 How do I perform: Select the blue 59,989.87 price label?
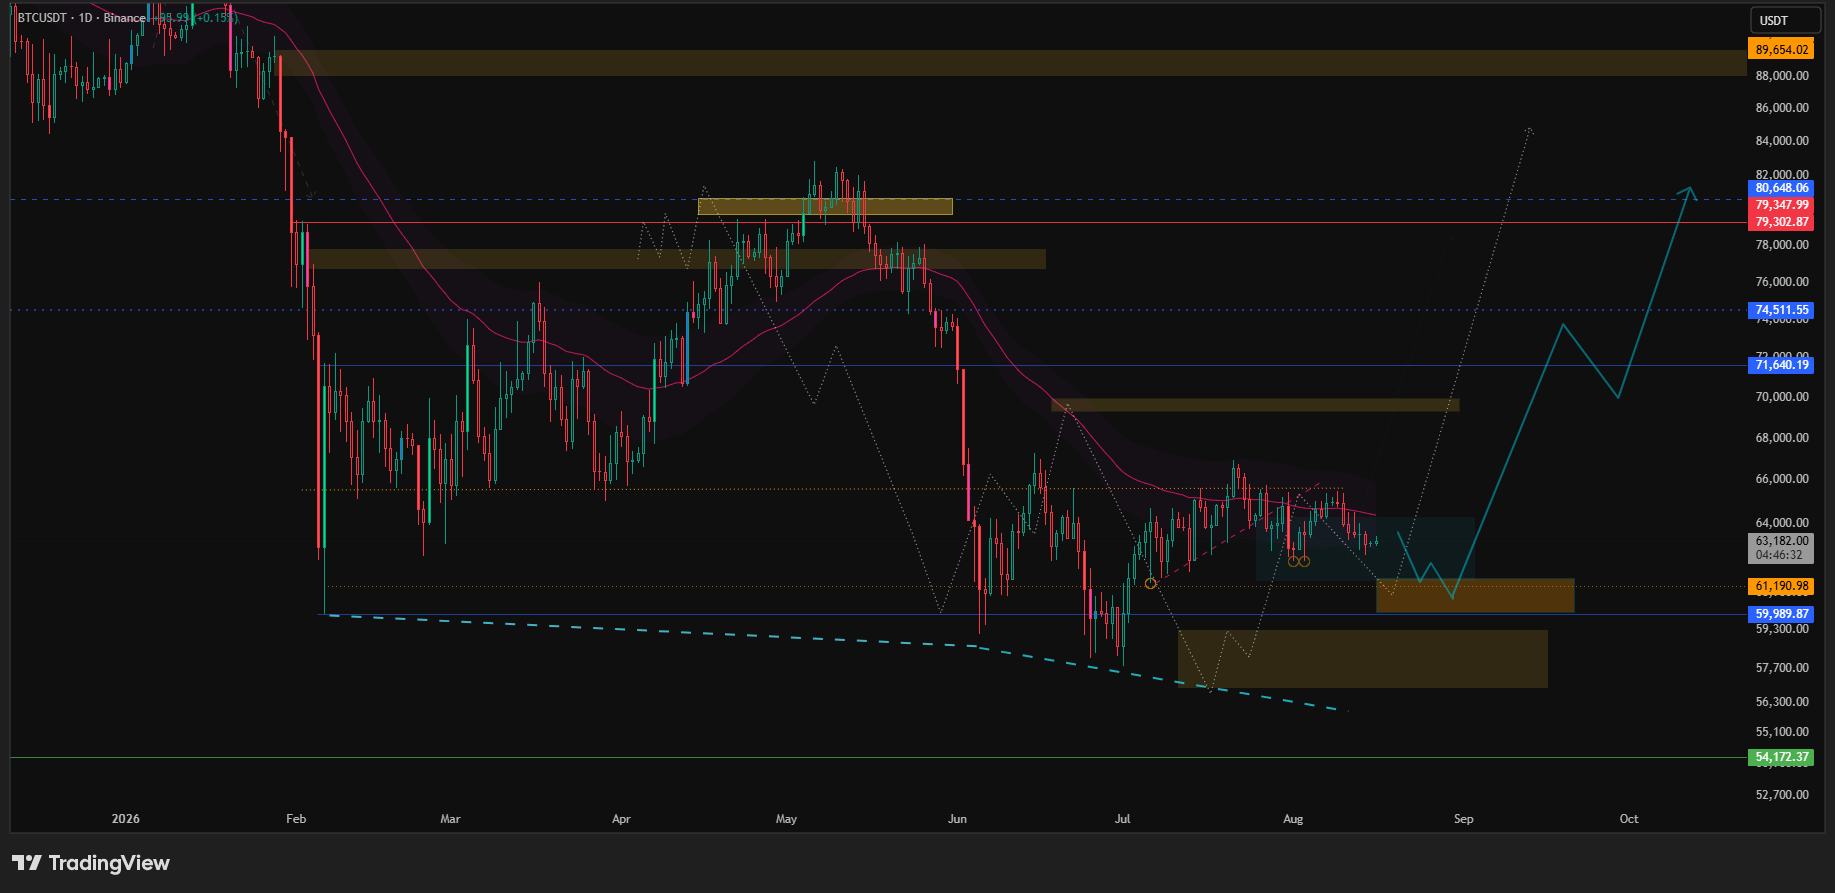pos(1781,614)
